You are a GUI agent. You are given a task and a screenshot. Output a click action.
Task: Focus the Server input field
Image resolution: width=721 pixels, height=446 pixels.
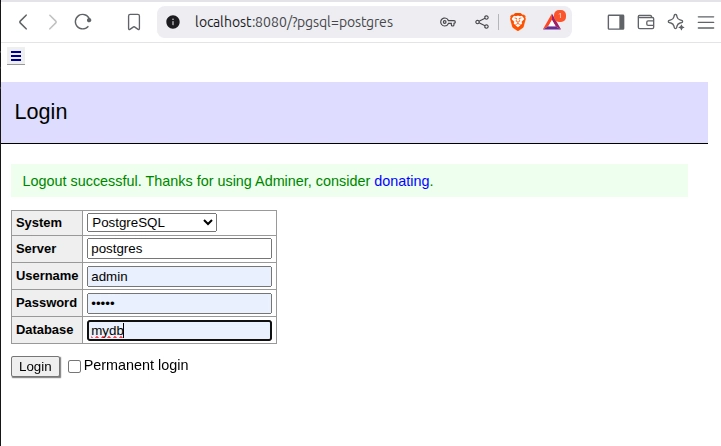coord(179,249)
